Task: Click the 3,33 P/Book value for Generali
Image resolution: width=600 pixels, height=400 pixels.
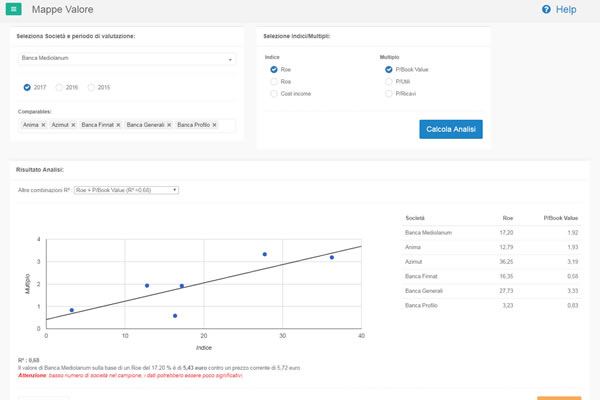Action: (x=572, y=291)
